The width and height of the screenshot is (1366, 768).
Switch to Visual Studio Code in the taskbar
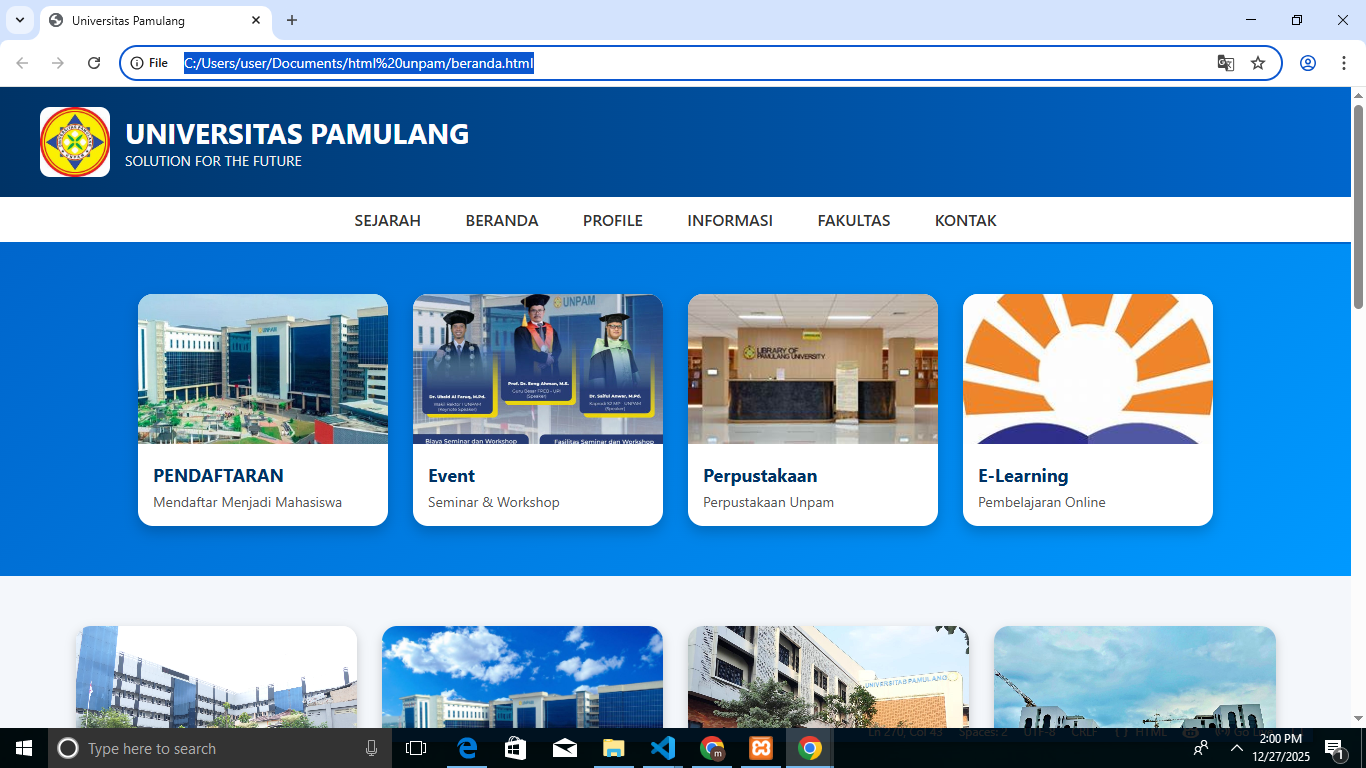pos(663,748)
